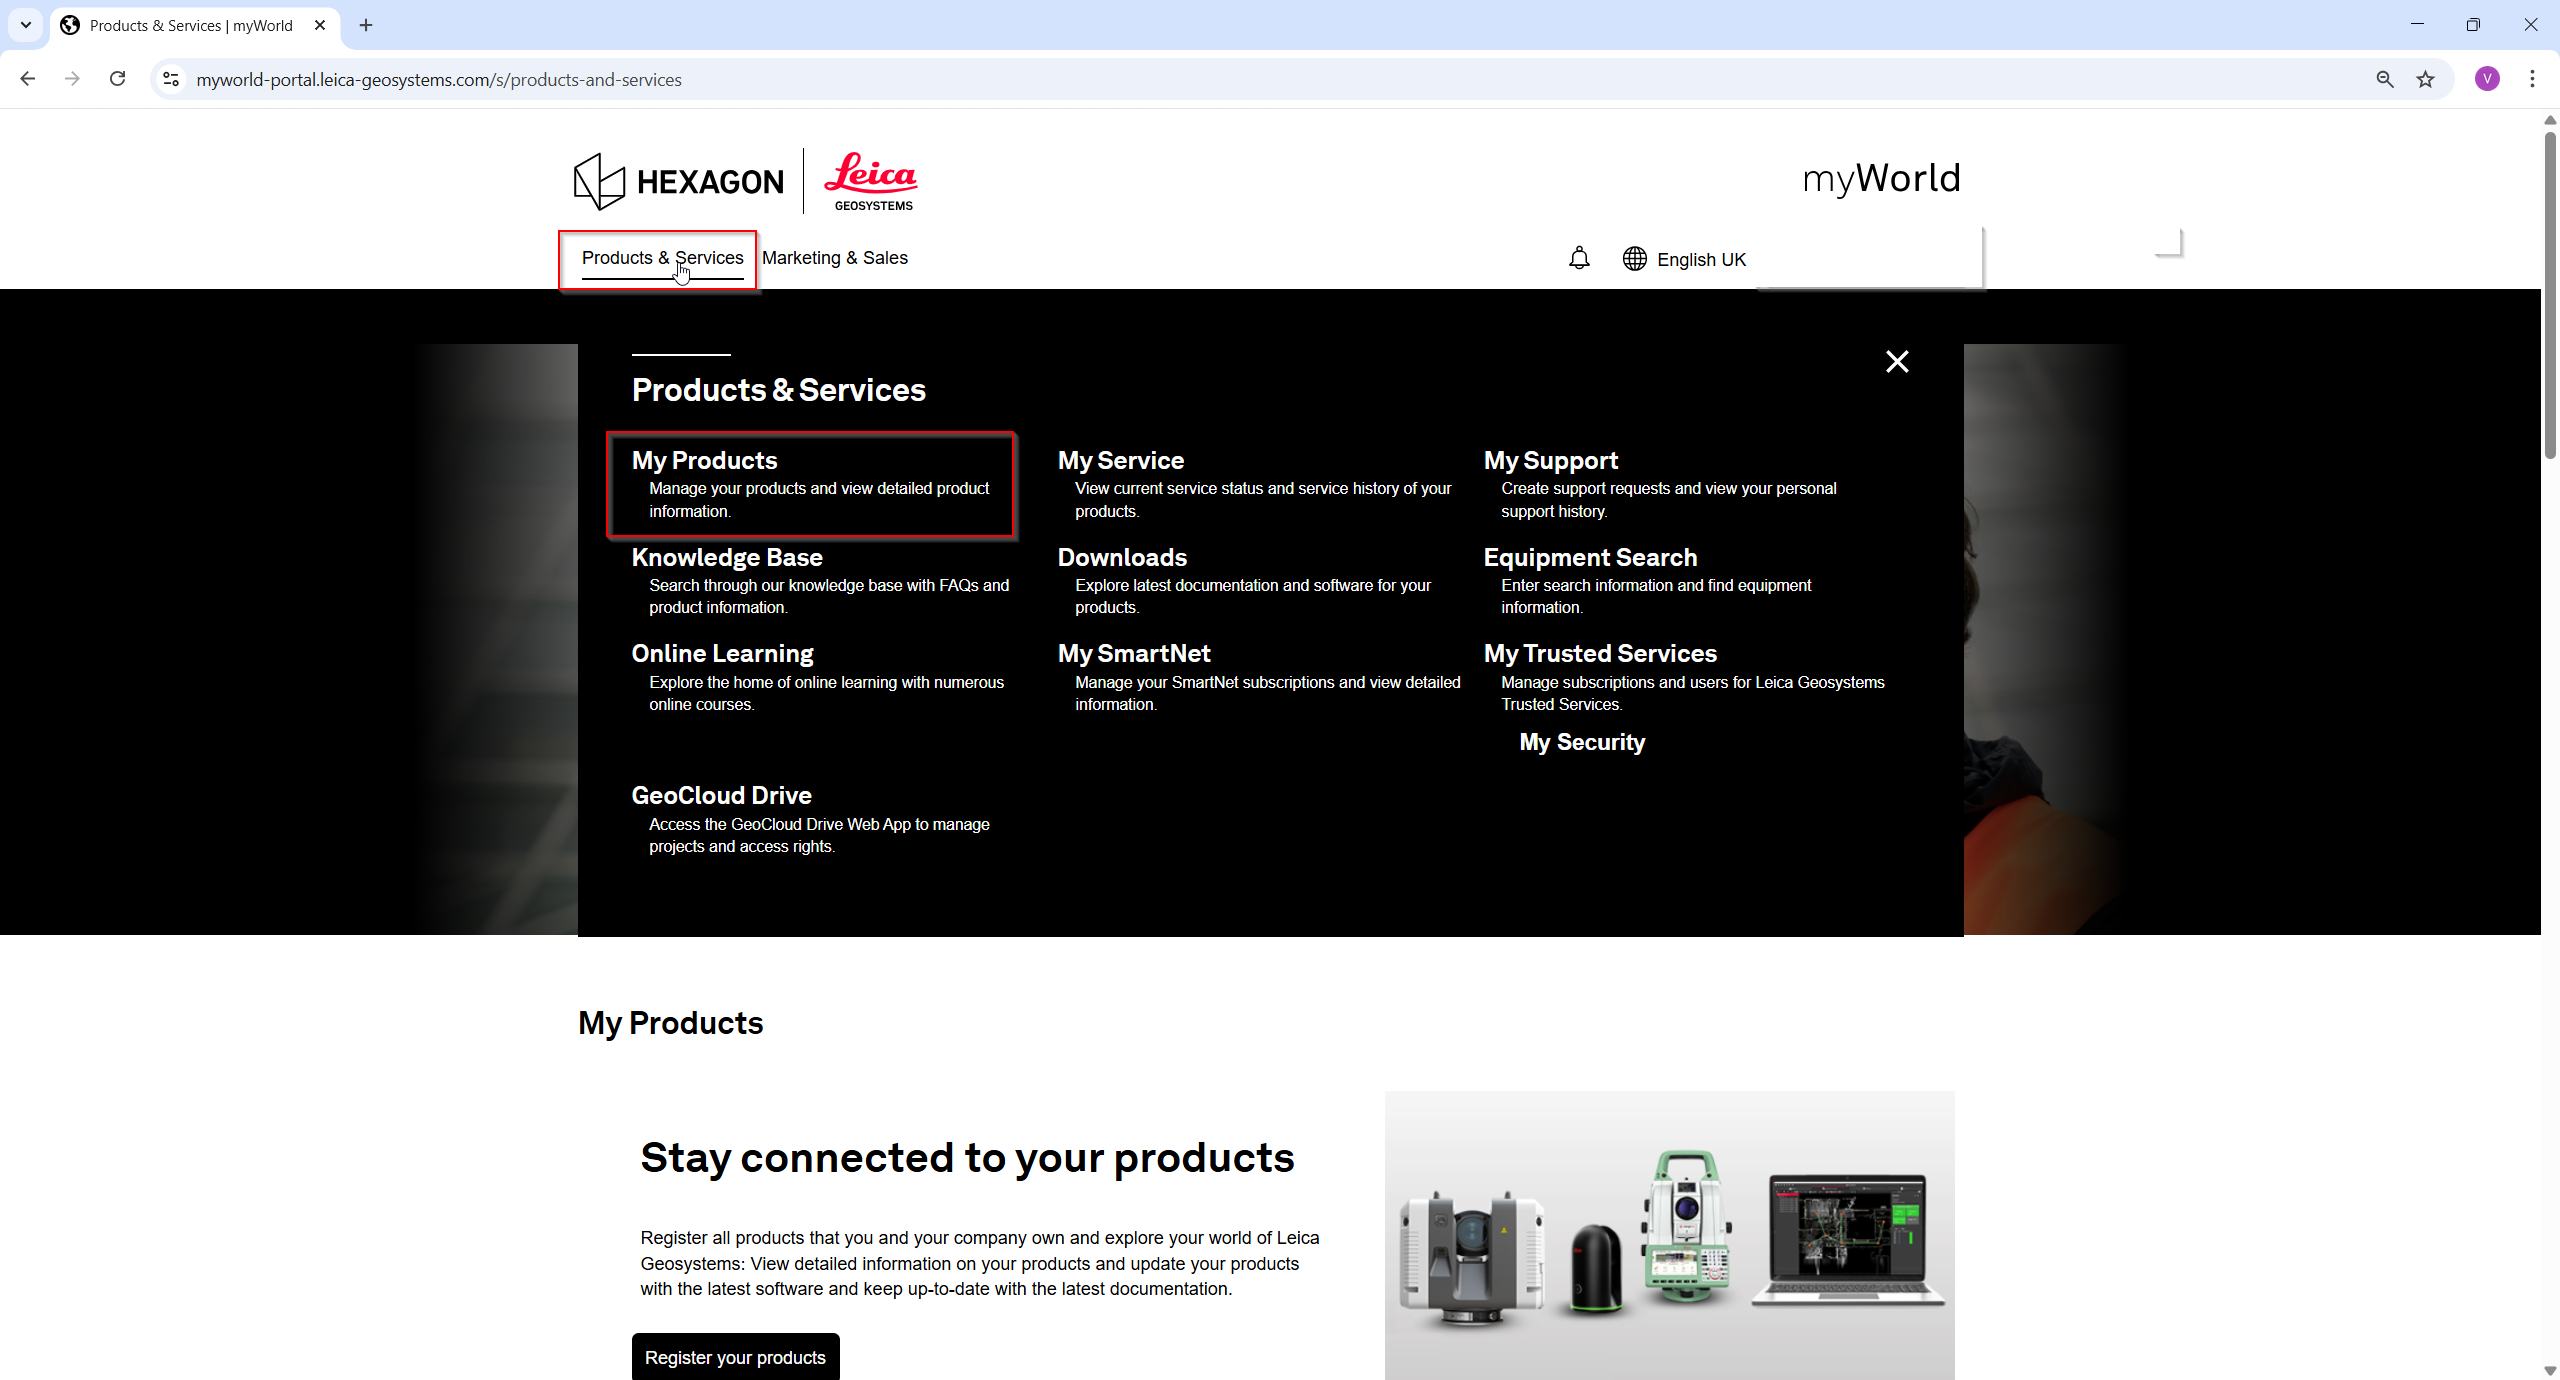
Task: Open the Chrome profile avatar
Action: [2488, 79]
